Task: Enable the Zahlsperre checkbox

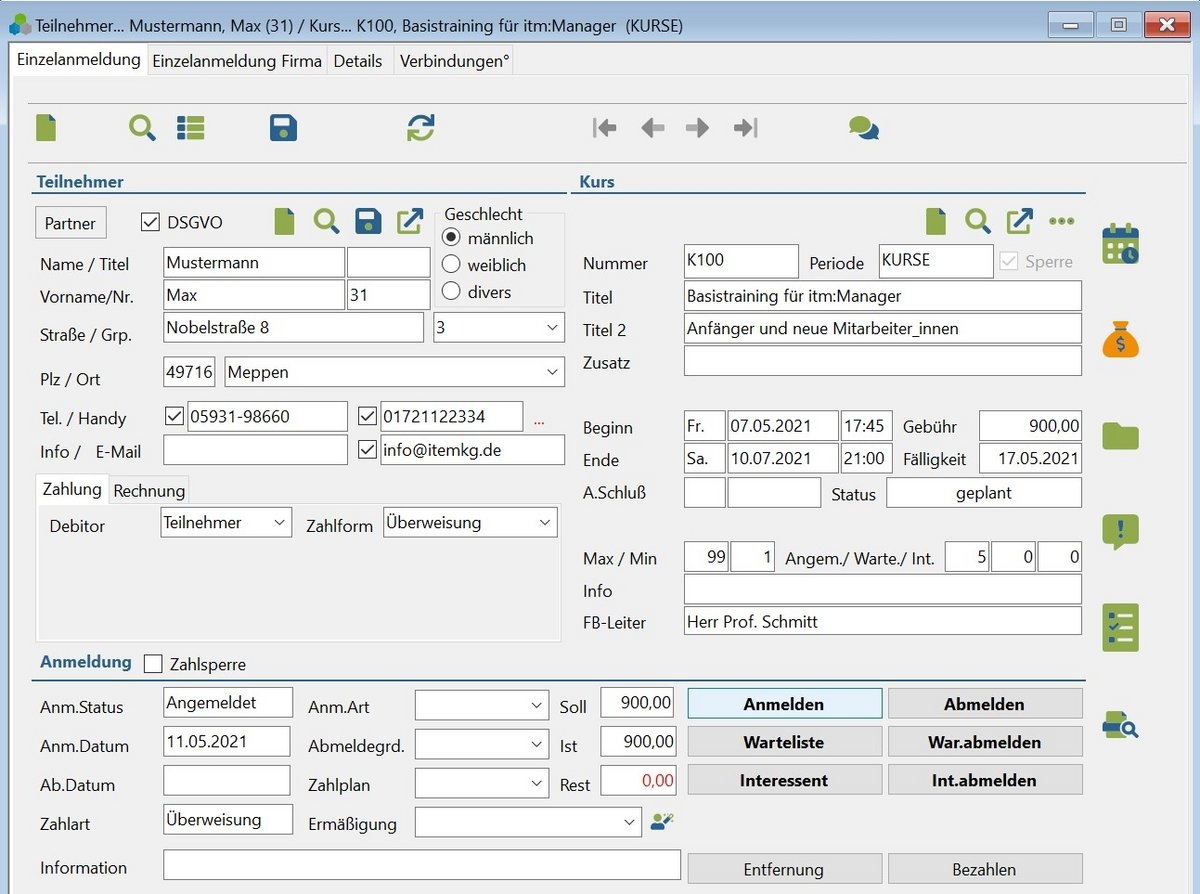Action: tap(153, 664)
